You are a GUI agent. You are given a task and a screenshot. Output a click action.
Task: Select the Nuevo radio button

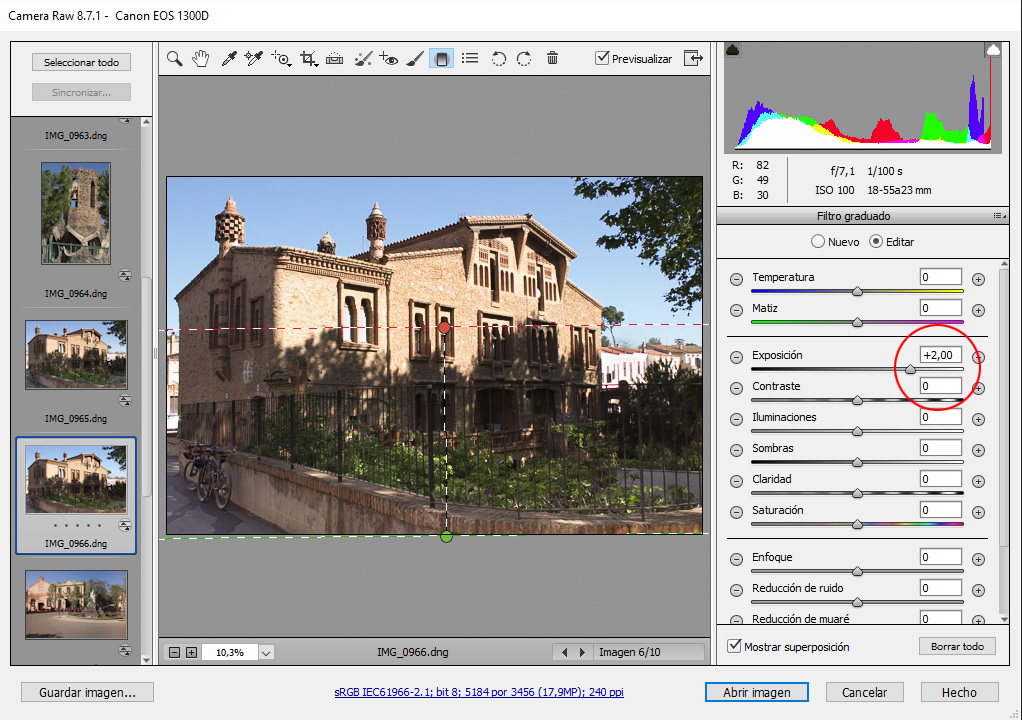click(818, 242)
